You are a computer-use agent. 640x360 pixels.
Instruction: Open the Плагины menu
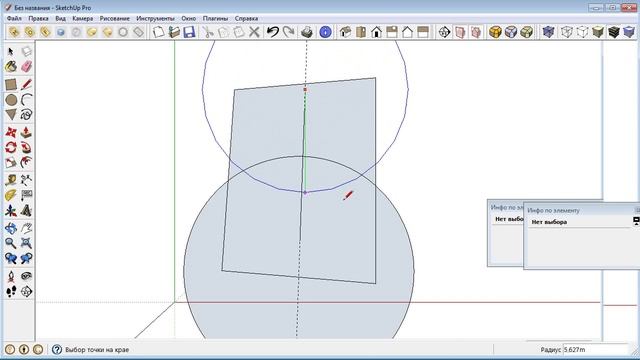click(x=215, y=18)
